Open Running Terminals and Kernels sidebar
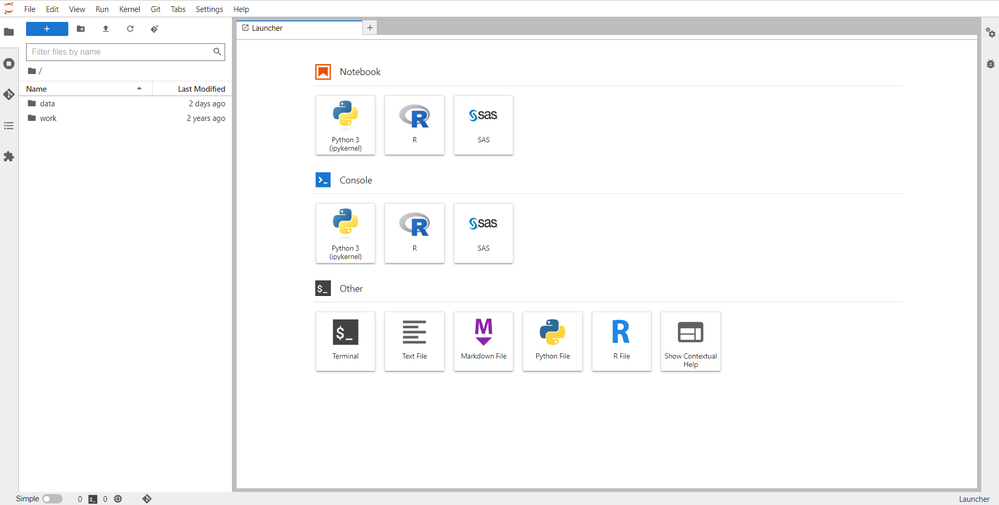The image size is (999, 505). 9,64
